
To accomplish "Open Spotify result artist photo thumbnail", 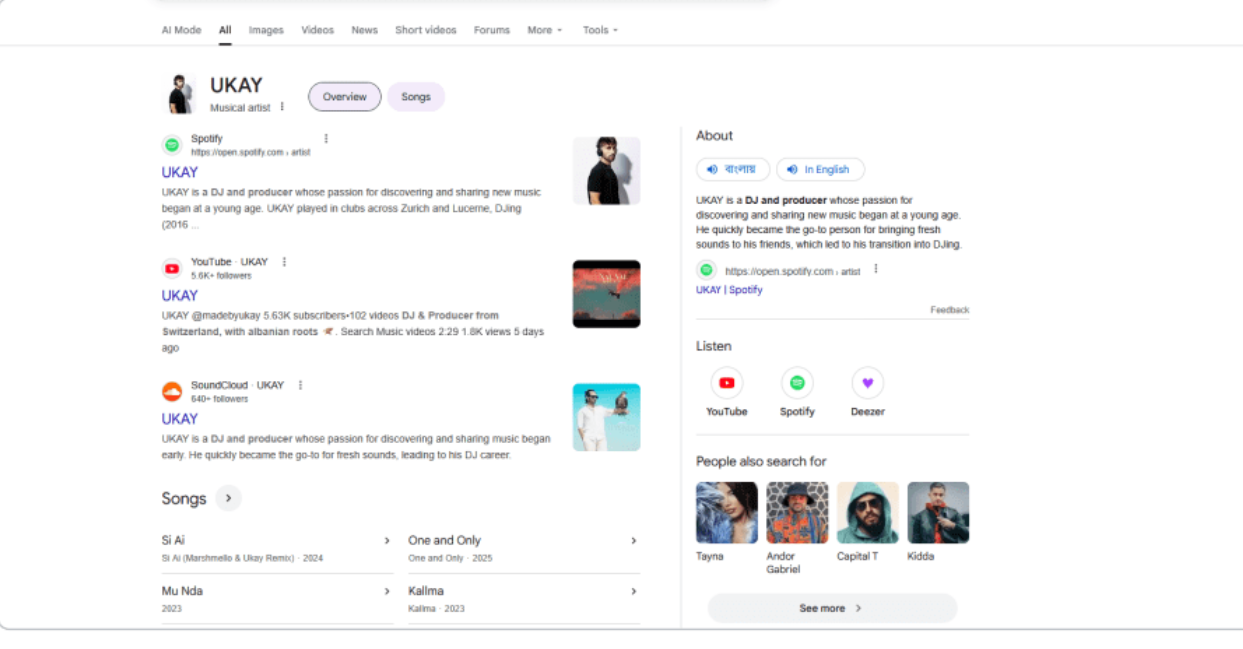I will tap(606, 171).
